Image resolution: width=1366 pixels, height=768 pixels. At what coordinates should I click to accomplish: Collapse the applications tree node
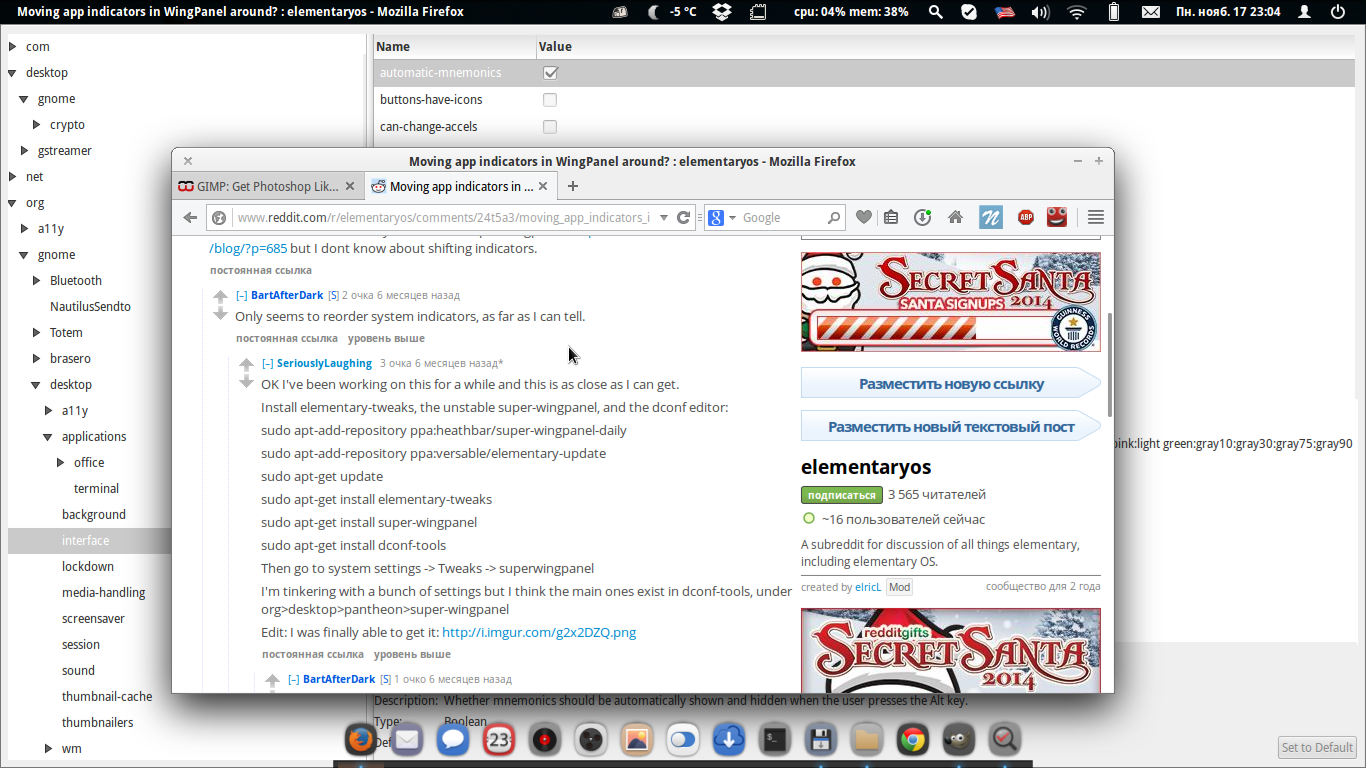(x=49, y=437)
